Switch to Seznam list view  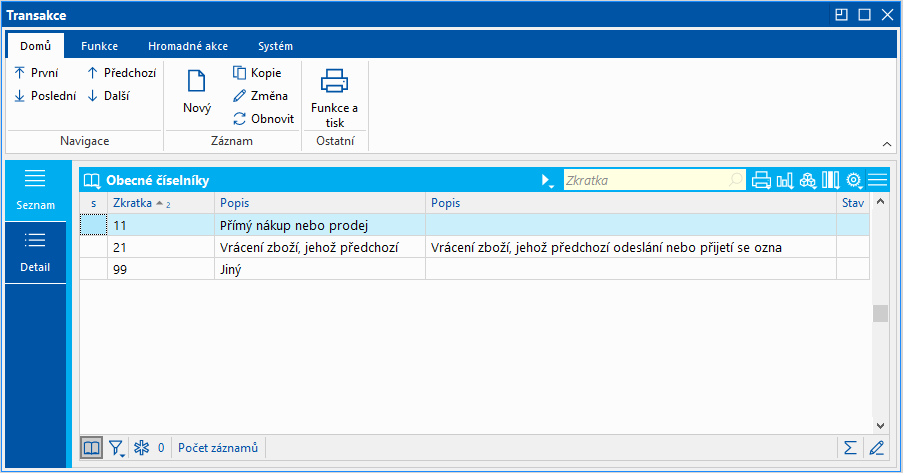click(35, 191)
